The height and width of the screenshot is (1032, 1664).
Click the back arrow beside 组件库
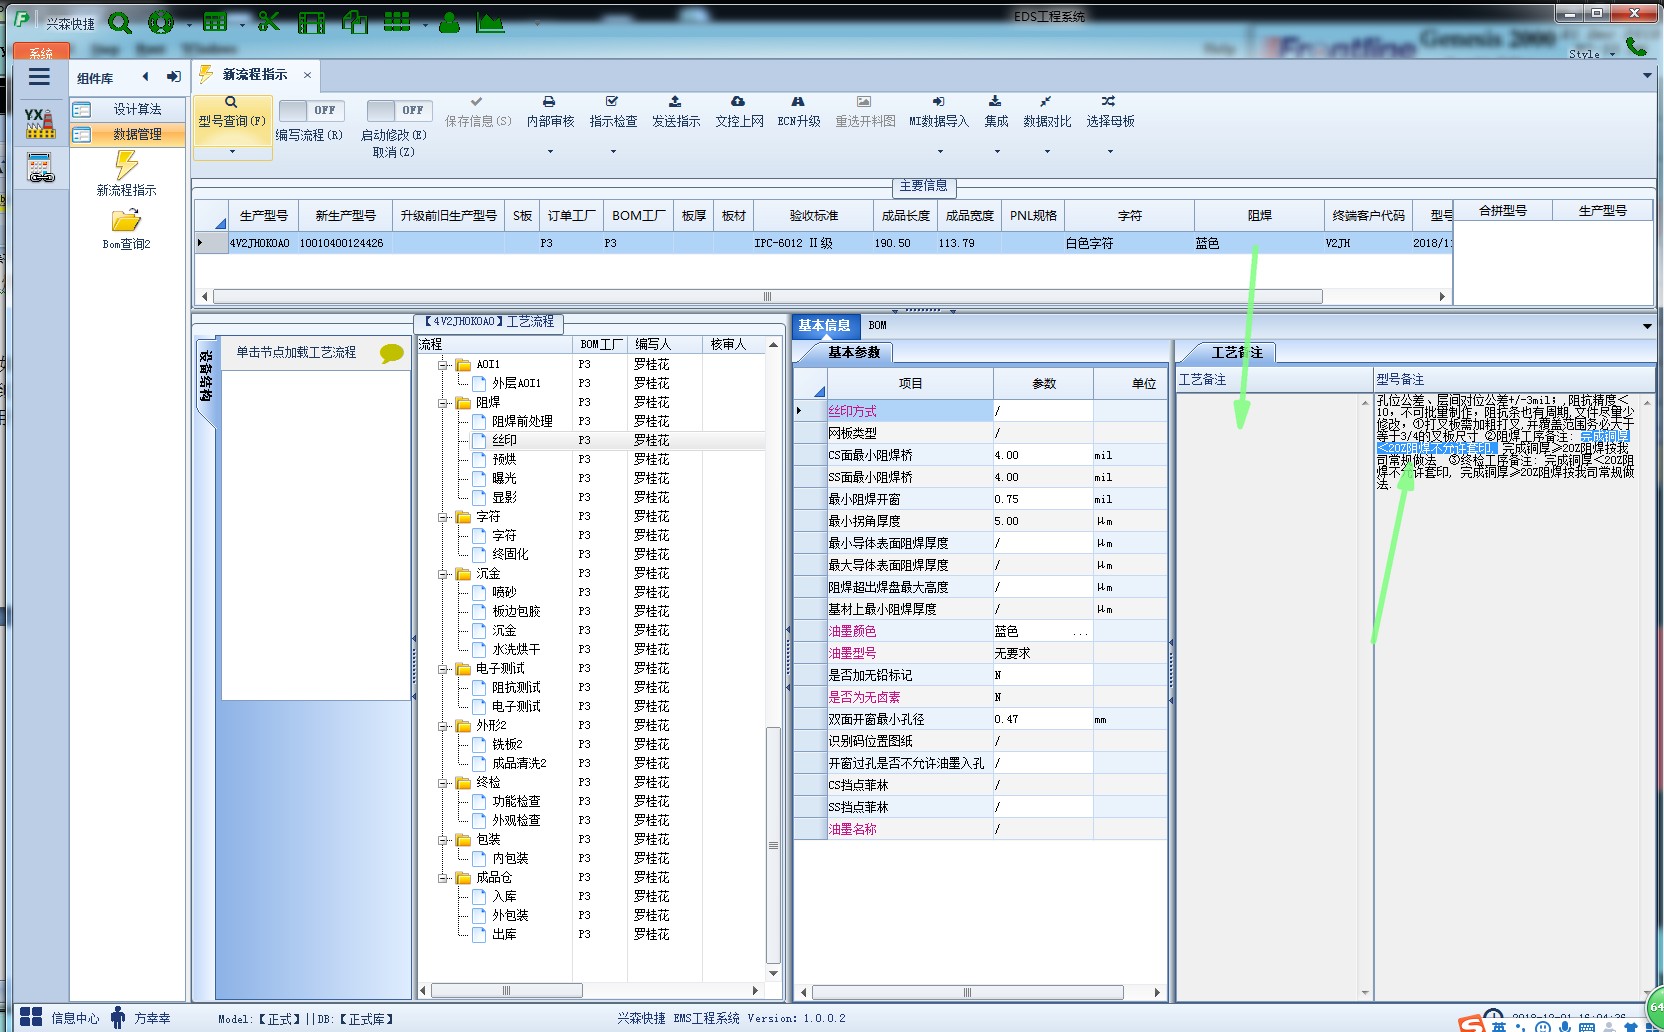pyautogui.click(x=145, y=77)
